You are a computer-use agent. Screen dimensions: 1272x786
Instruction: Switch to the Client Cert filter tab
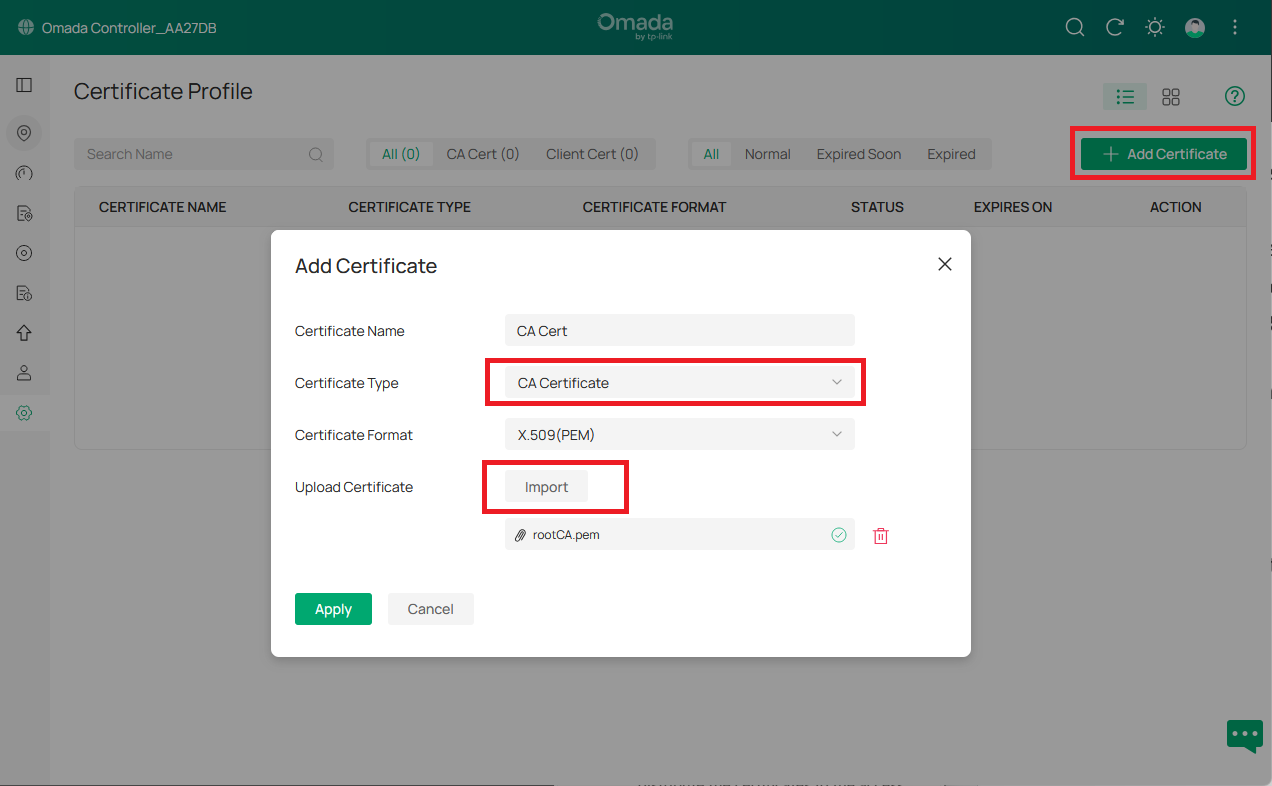tap(593, 154)
